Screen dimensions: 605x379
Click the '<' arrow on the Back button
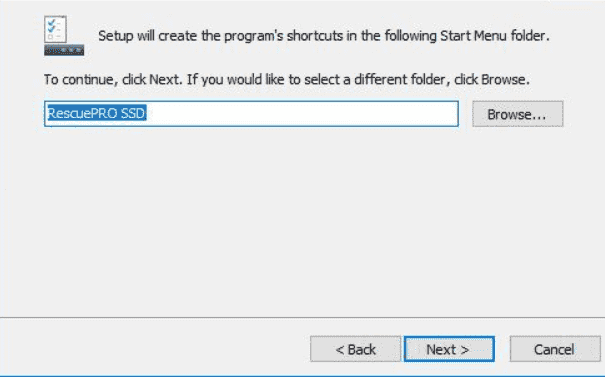[x=340, y=350]
